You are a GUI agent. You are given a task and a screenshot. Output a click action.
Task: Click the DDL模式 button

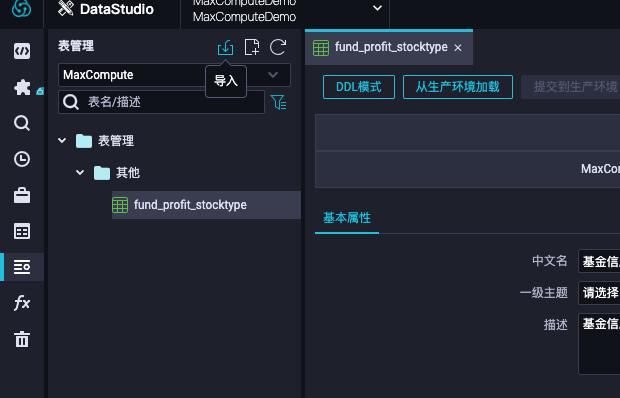(x=359, y=87)
